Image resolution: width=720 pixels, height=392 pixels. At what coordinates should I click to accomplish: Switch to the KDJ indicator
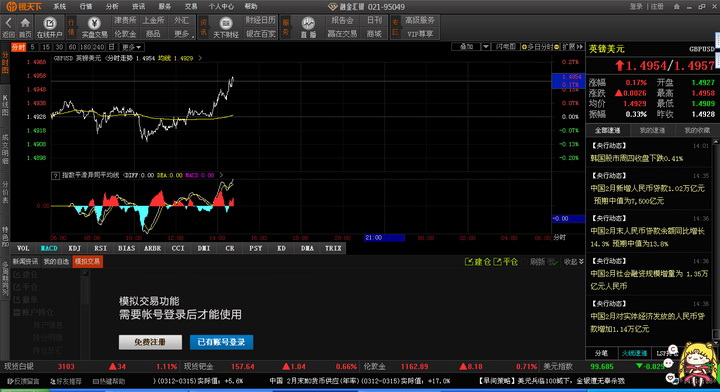[x=74, y=248]
